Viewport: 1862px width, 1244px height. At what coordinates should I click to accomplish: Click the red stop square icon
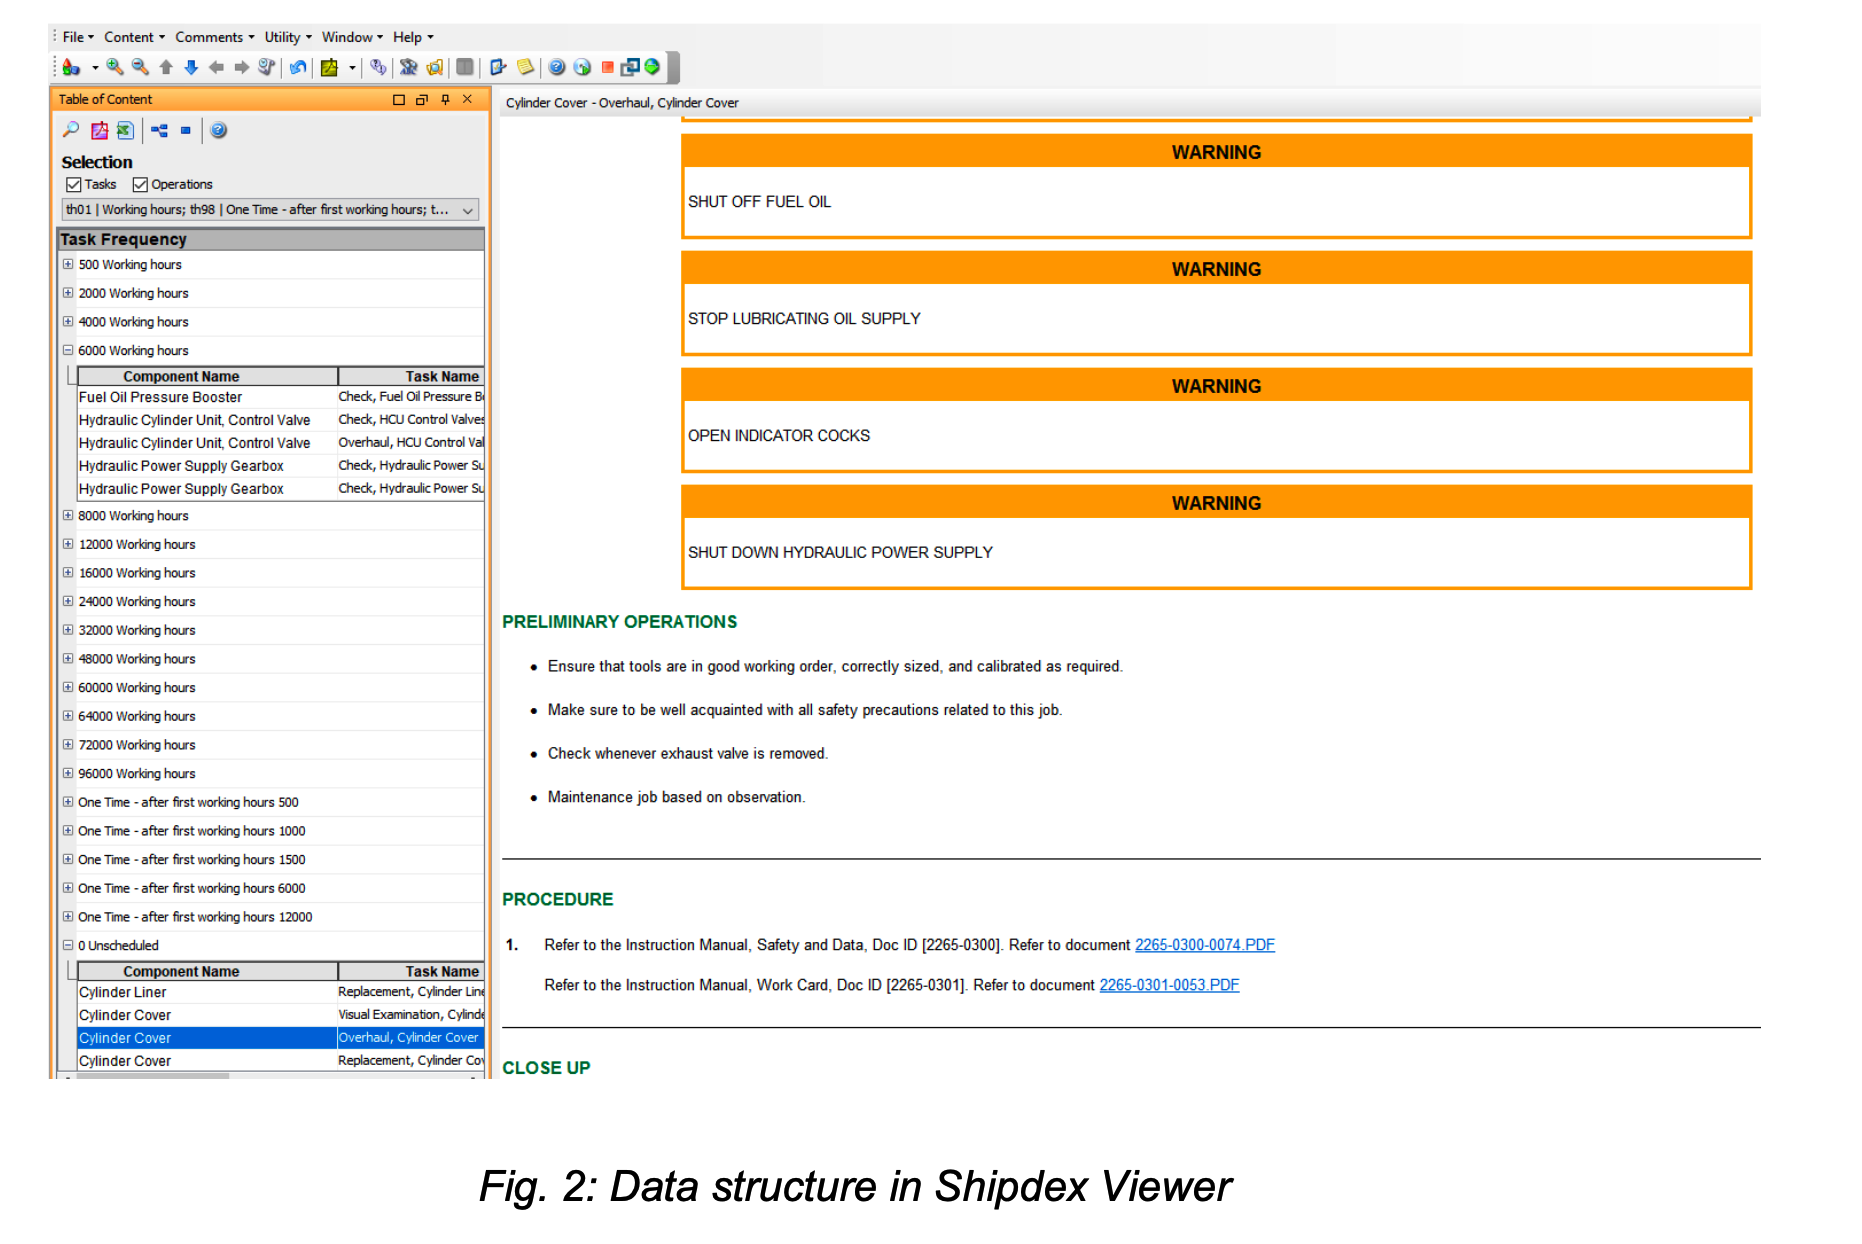[x=607, y=67]
